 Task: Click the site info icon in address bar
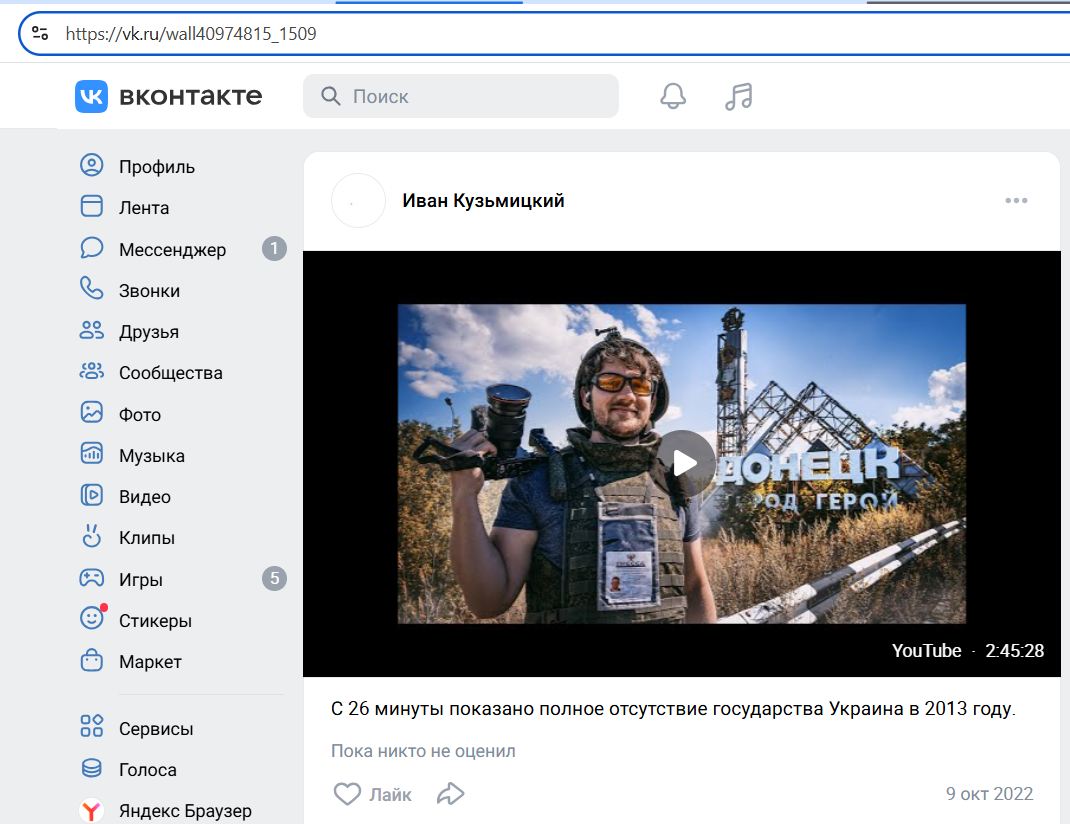pyautogui.click(x=40, y=33)
